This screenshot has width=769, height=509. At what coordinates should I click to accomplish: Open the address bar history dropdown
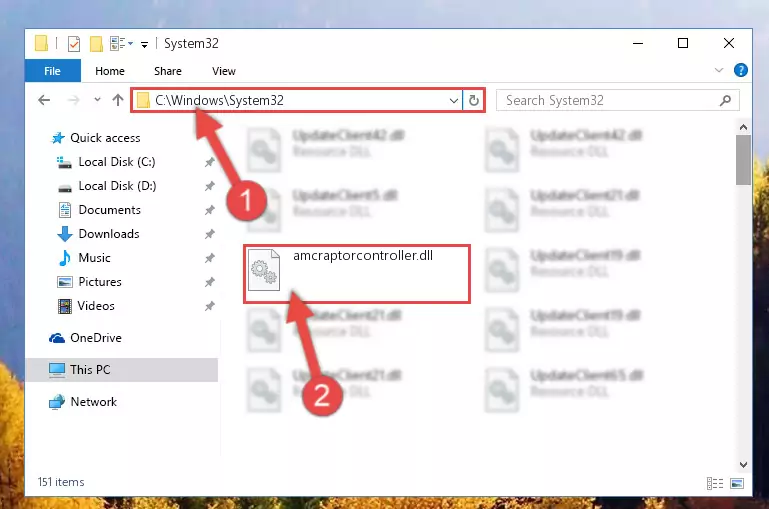(x=454, y=101)
